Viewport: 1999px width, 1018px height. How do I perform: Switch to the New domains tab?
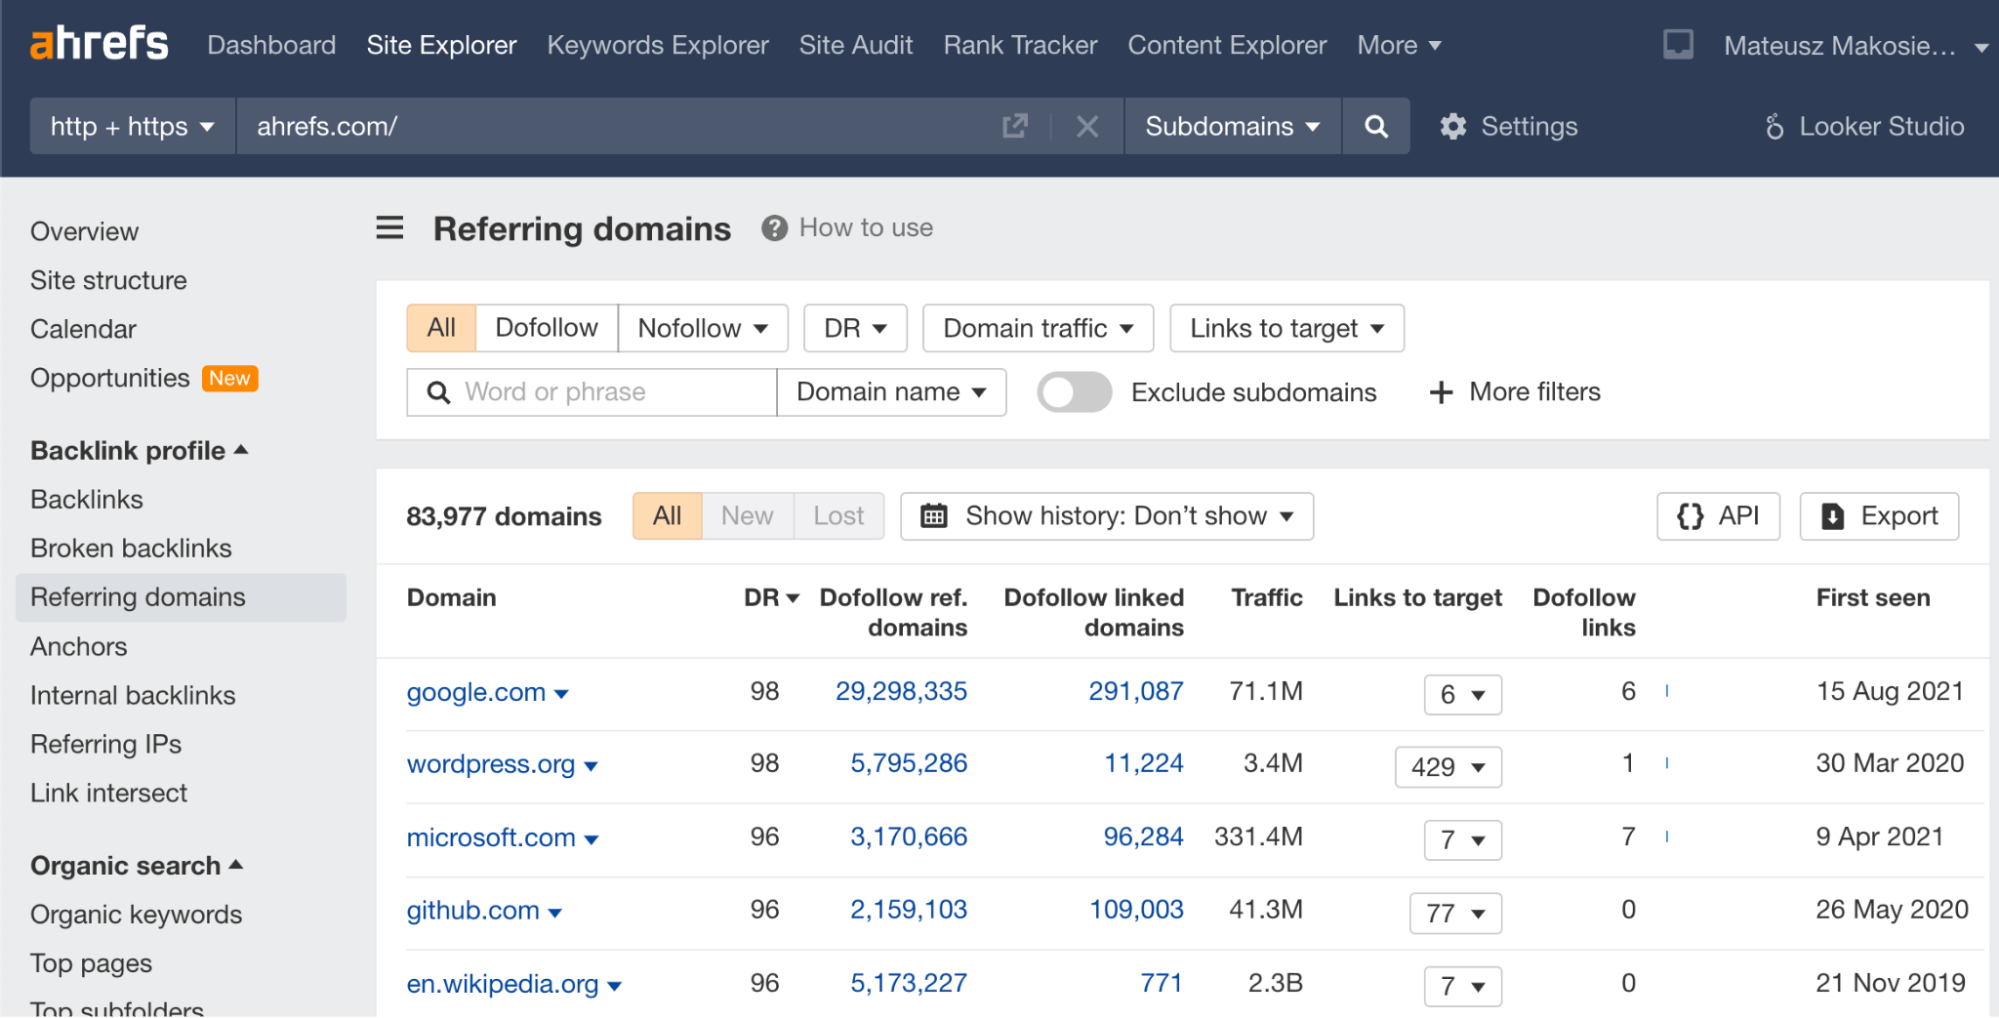point(746,516)
